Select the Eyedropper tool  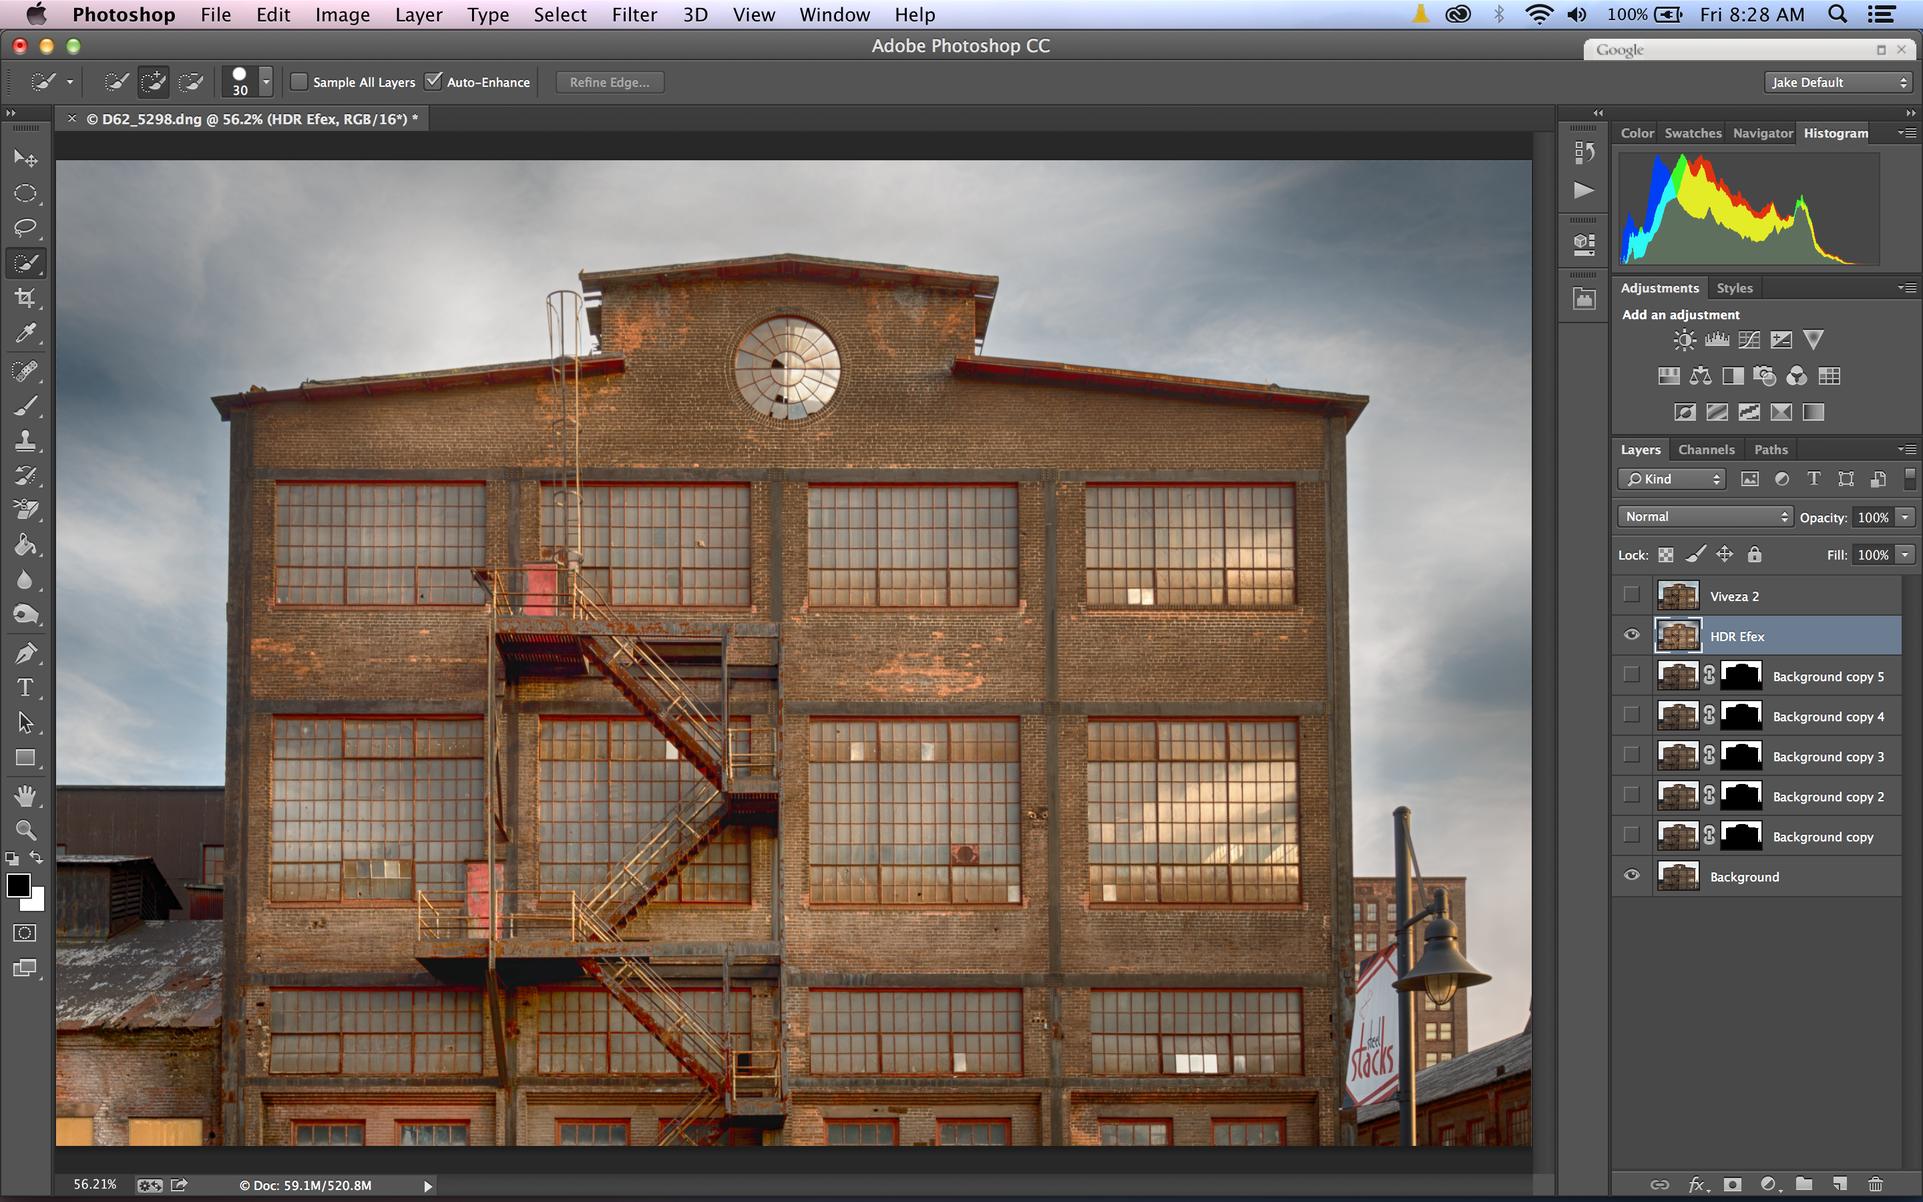tap(25, 333)
